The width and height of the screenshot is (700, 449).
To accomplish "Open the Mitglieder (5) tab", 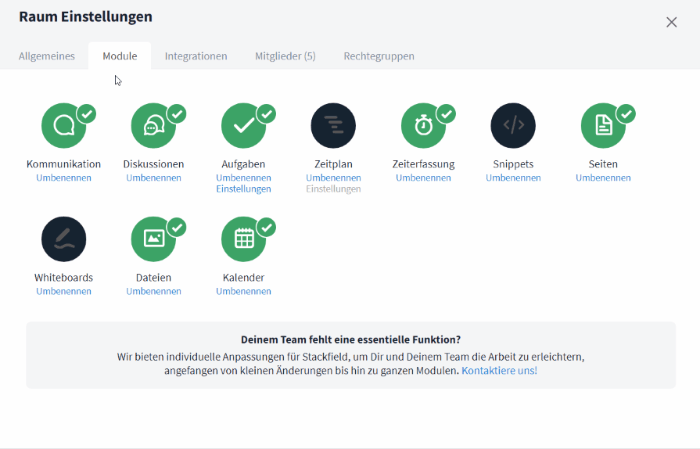I will [x=285, y=56].
